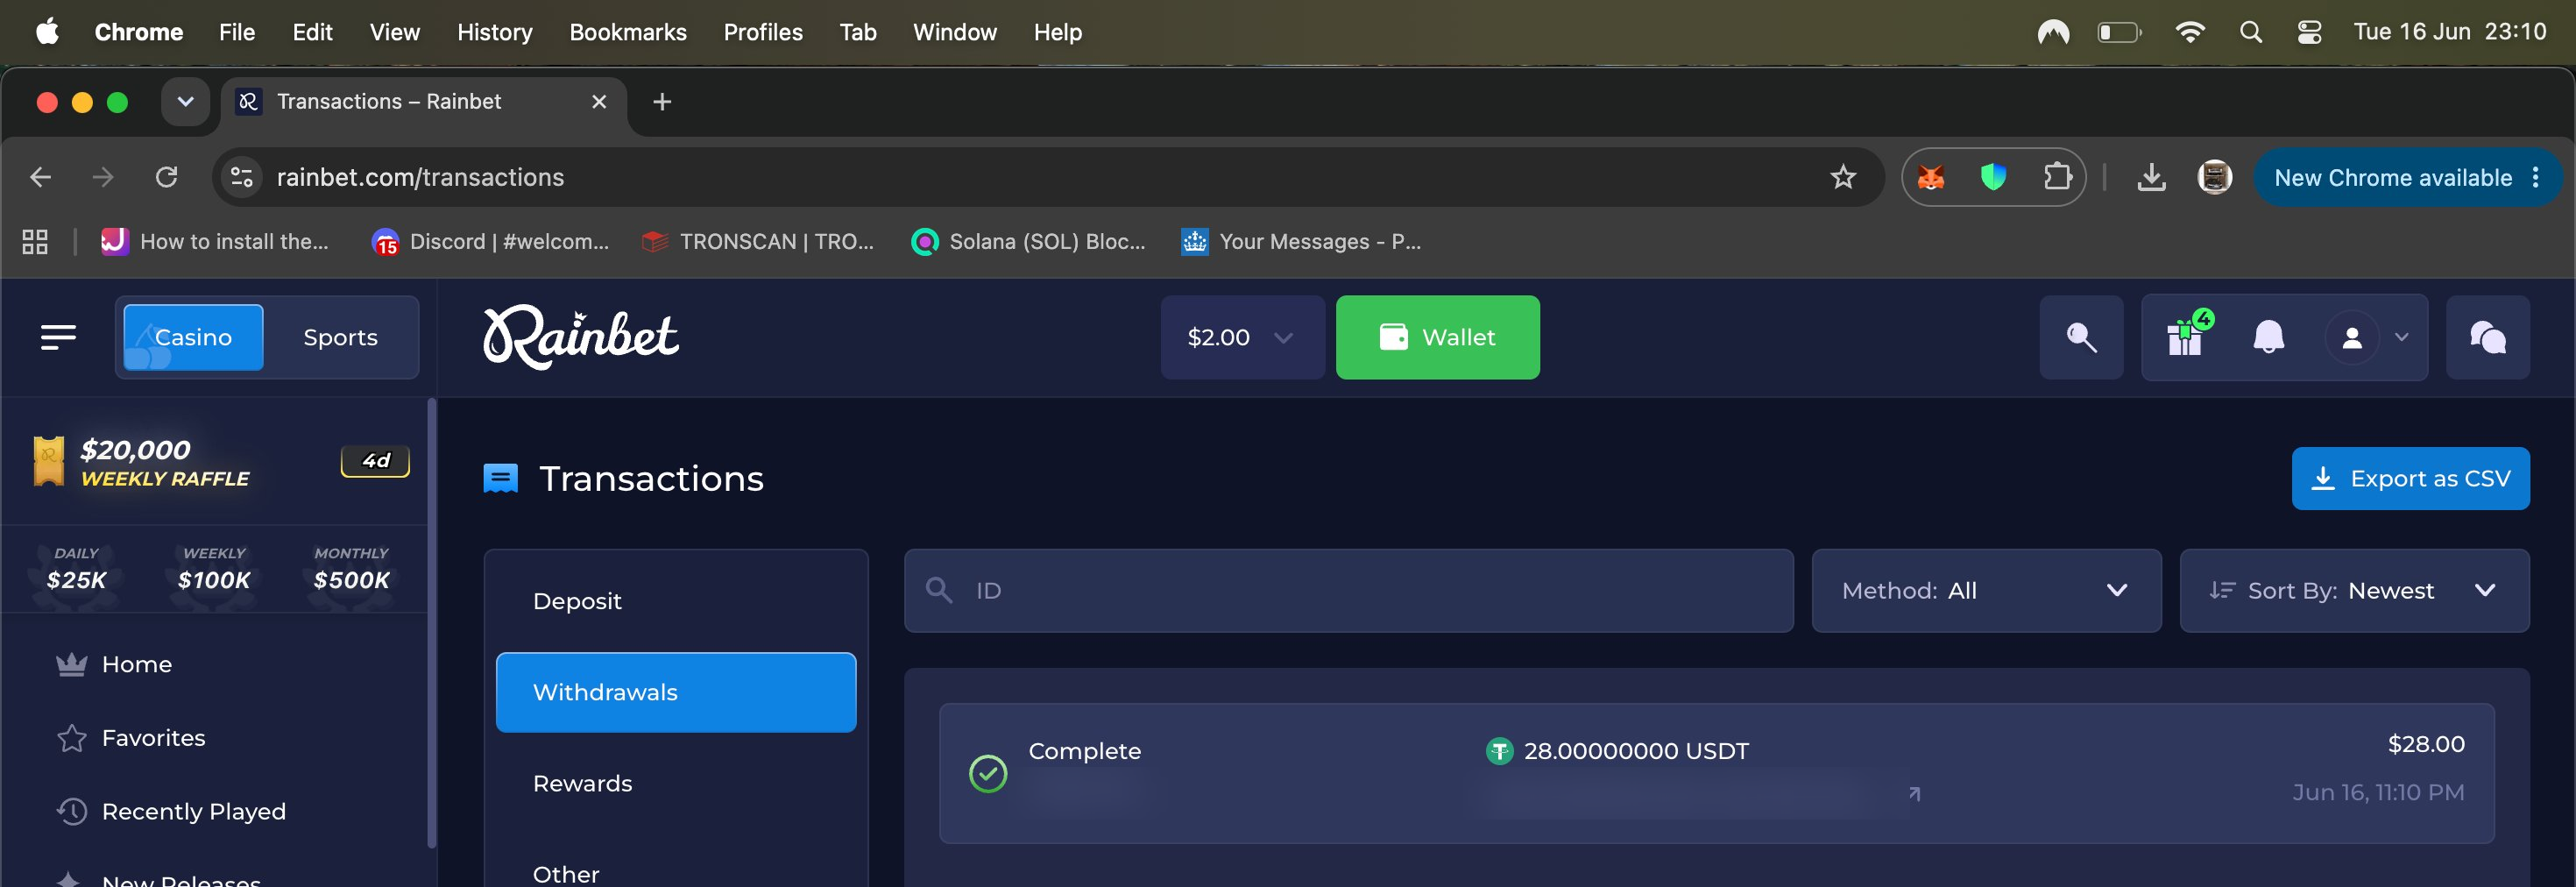Open the Sort By: Newest dropdown

[x=2354, y=590]
